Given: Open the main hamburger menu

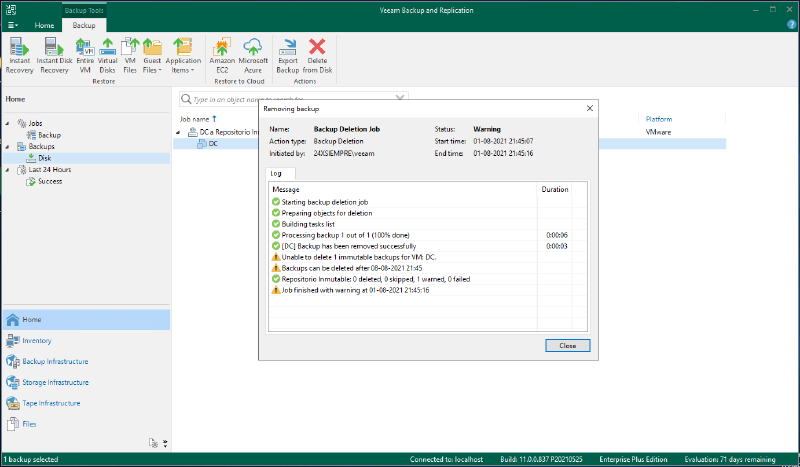Looking at the screenshot, I should pyautogui.click(x=13, y=25).
